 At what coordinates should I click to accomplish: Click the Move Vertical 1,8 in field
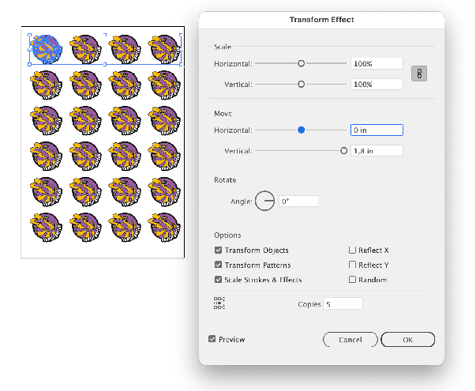377,151
